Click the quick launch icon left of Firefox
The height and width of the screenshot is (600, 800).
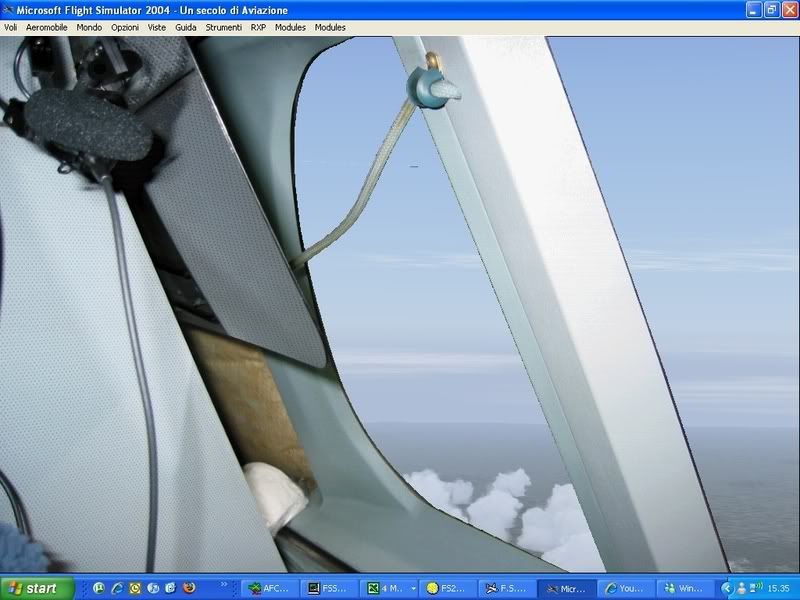170,588
